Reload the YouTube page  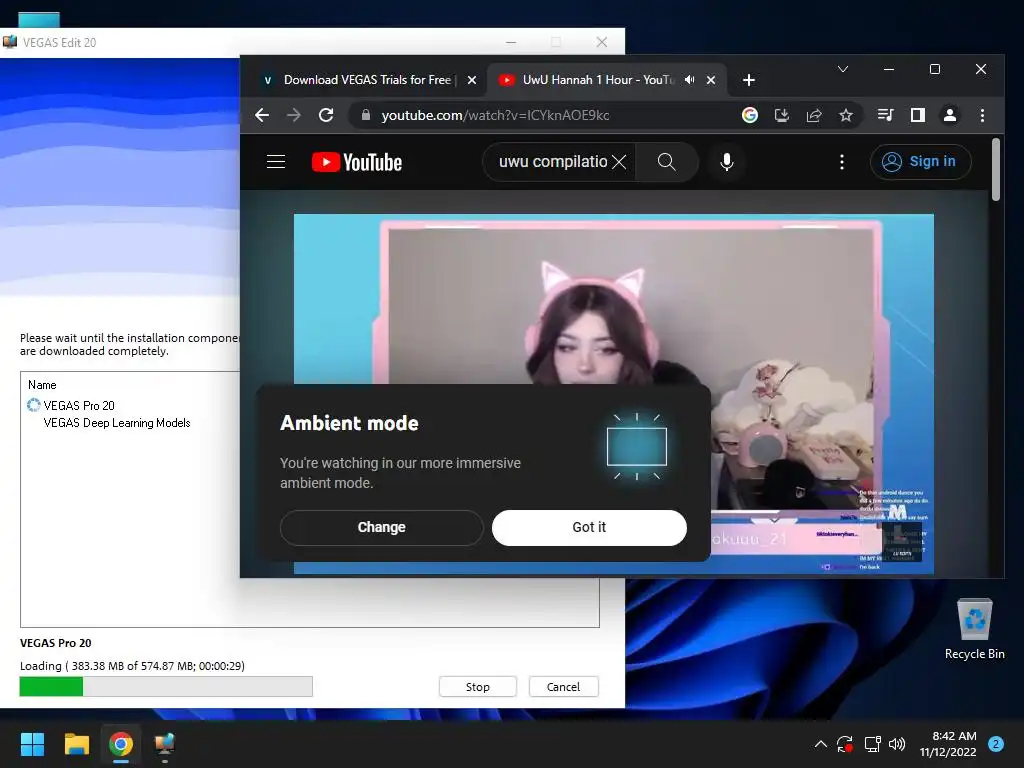326,116
